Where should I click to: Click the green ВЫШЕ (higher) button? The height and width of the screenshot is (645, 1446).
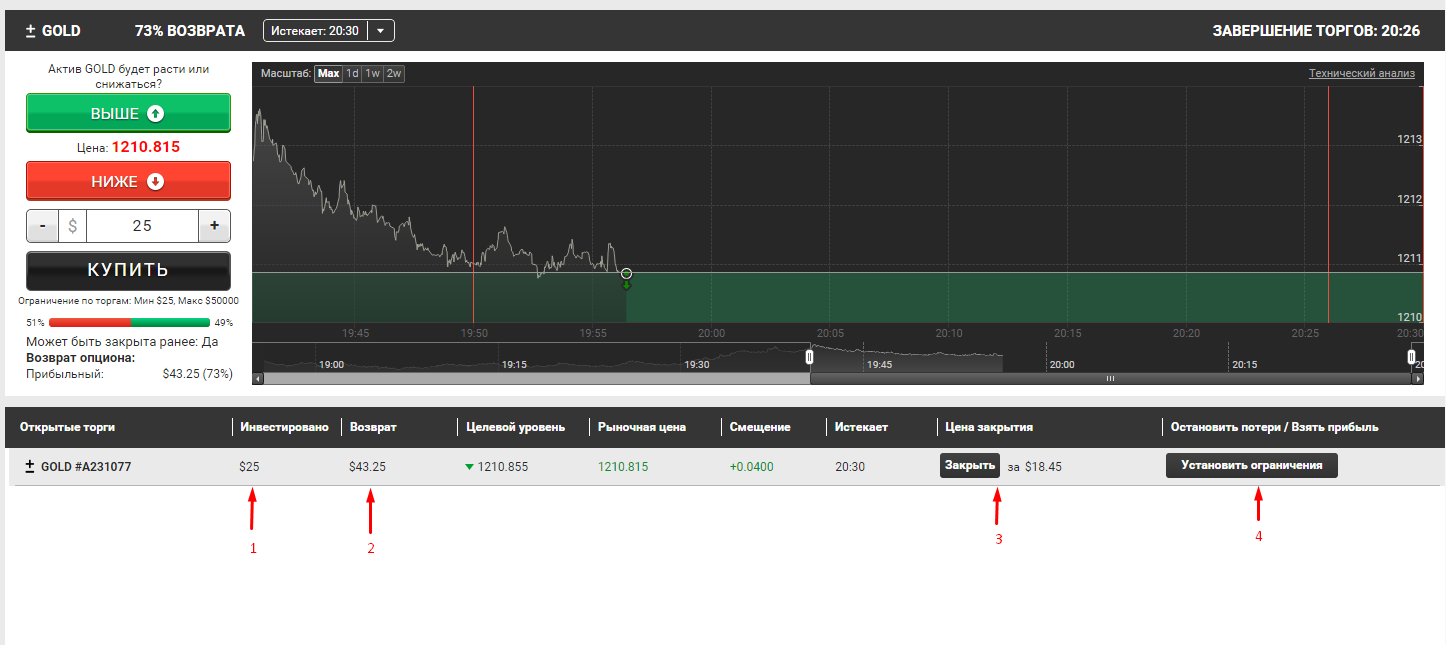click(128, 113)
